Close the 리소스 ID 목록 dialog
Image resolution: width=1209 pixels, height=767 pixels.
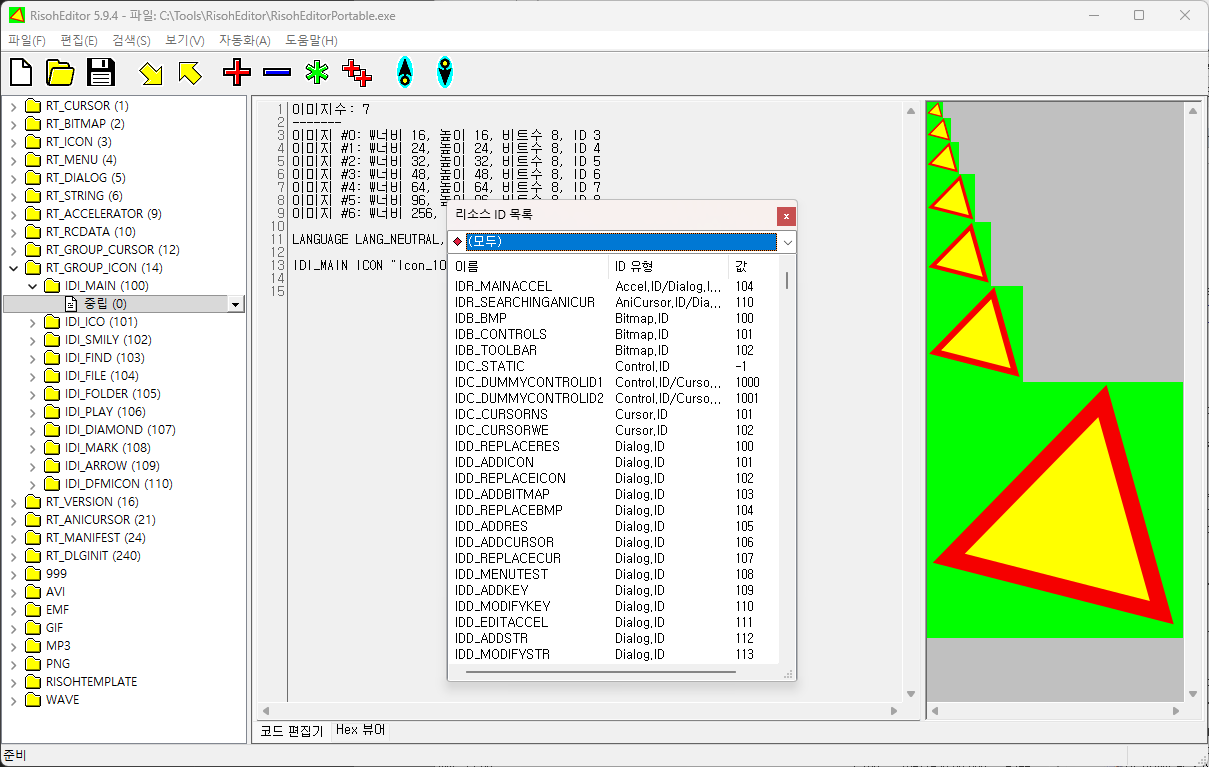[786, 215]
